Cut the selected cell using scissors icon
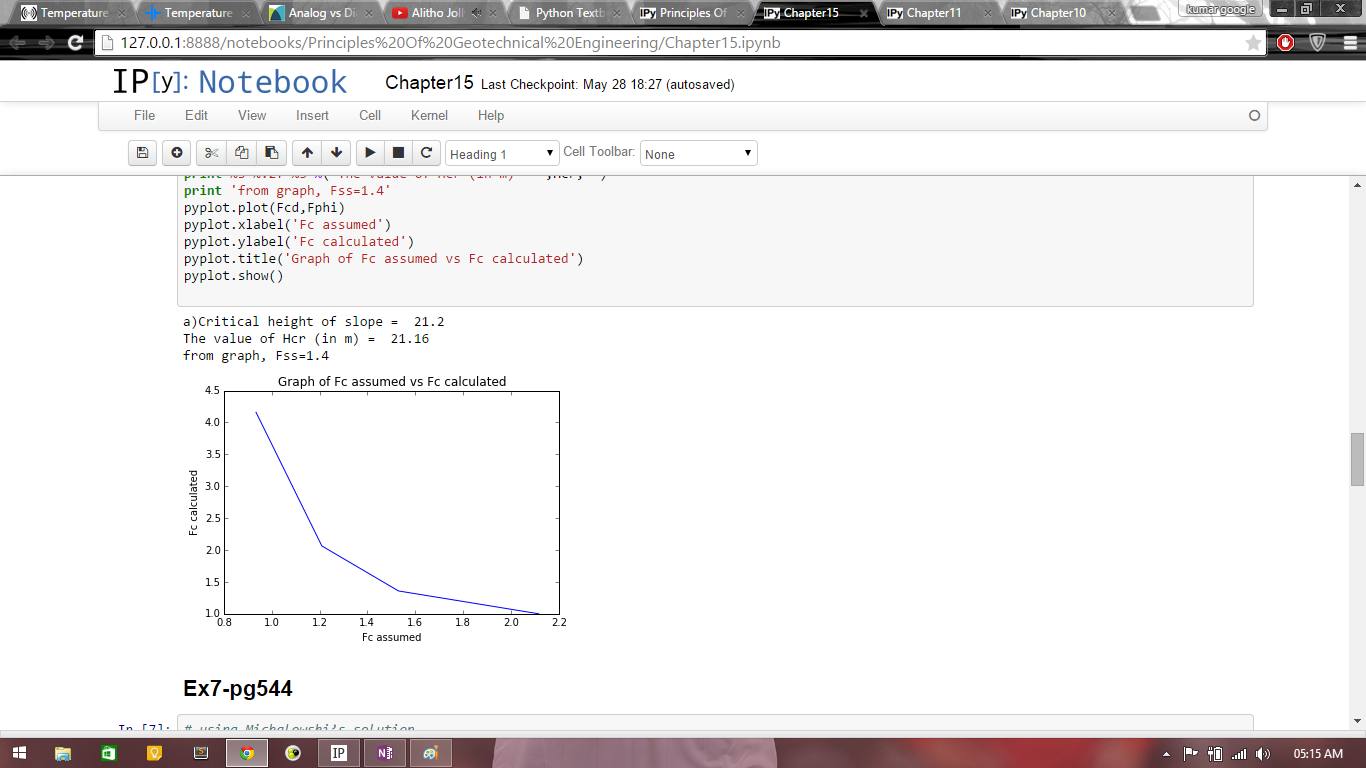Screen dimensions: 1366x768 point(211,153)
